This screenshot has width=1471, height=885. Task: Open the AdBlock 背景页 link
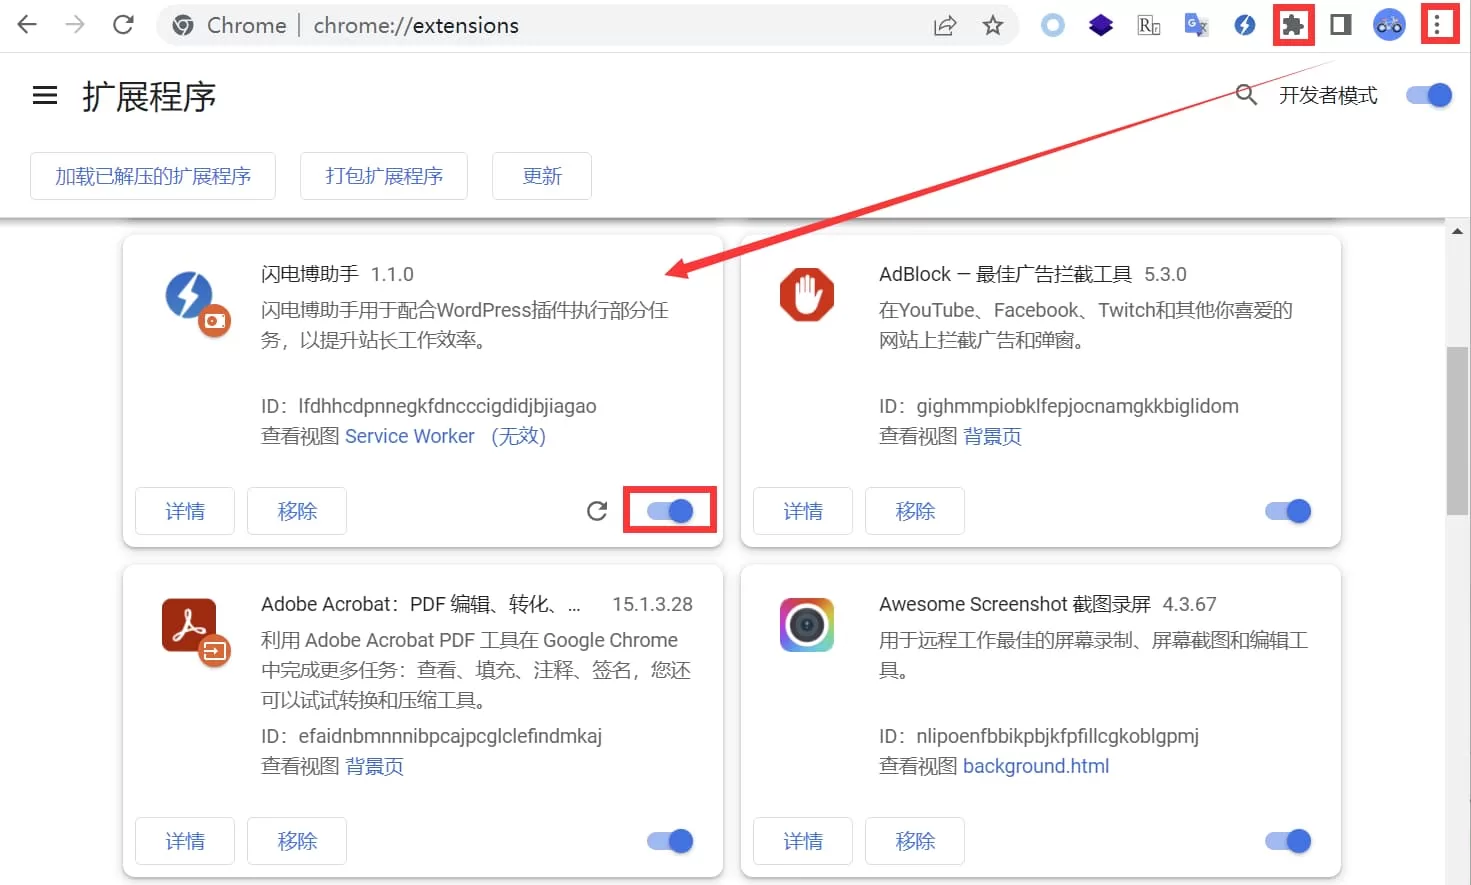tap(992, 436)
